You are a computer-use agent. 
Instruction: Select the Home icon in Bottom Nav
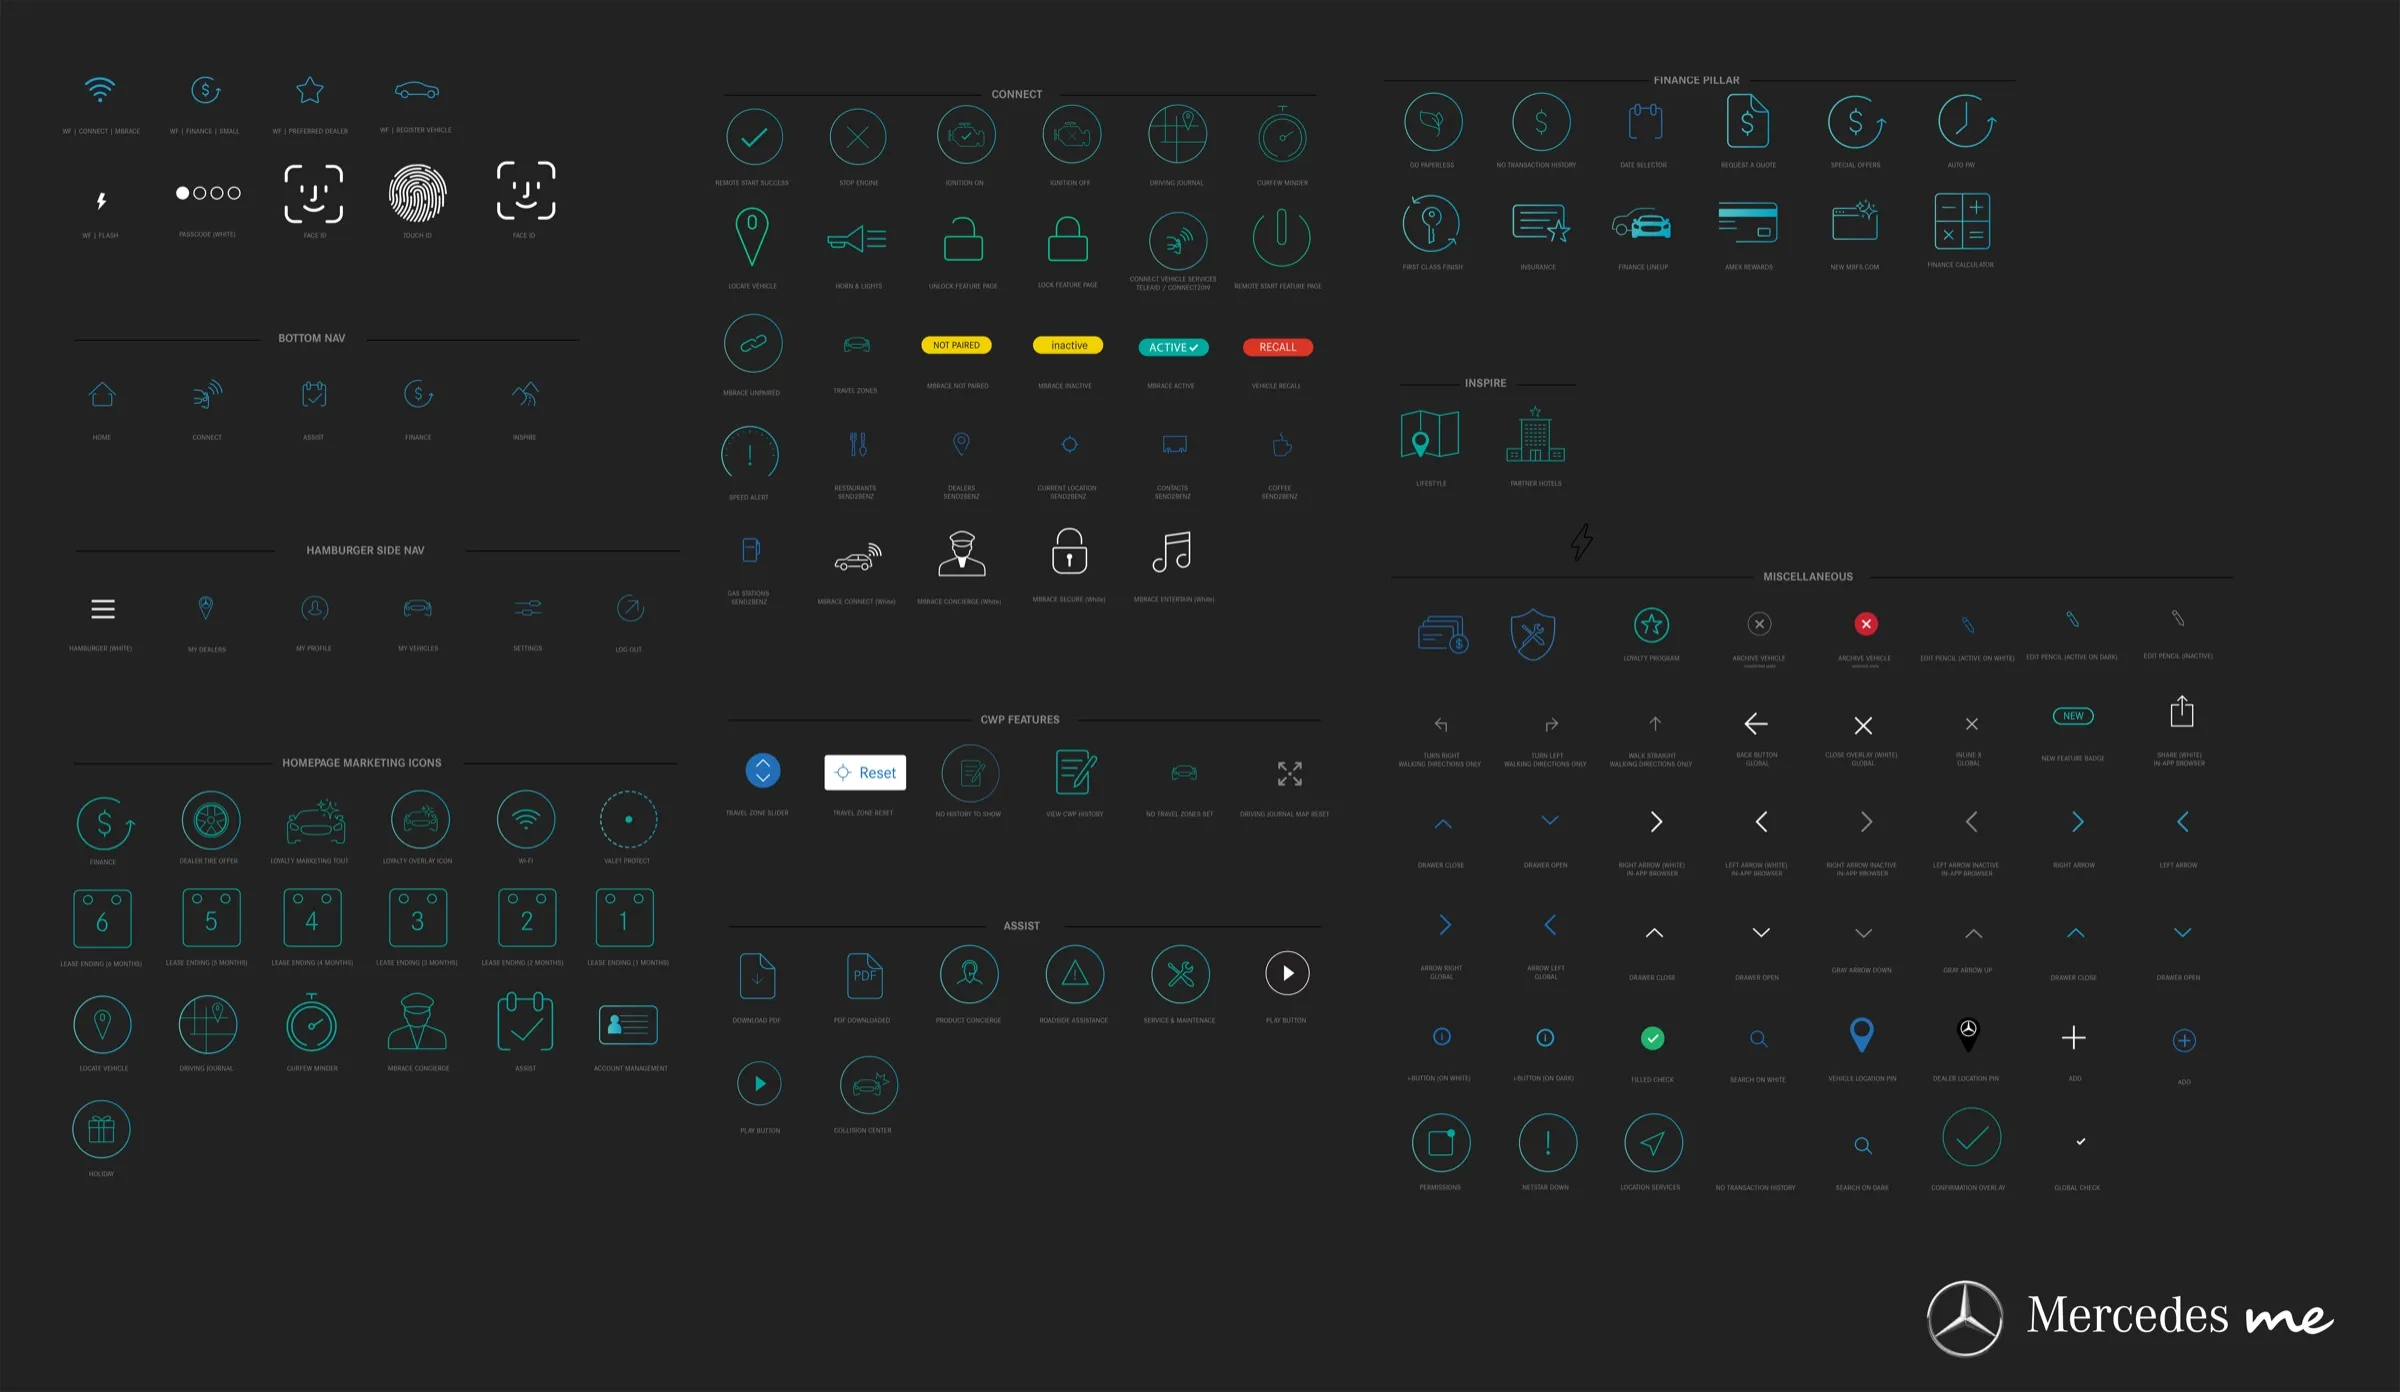point(102,395)
